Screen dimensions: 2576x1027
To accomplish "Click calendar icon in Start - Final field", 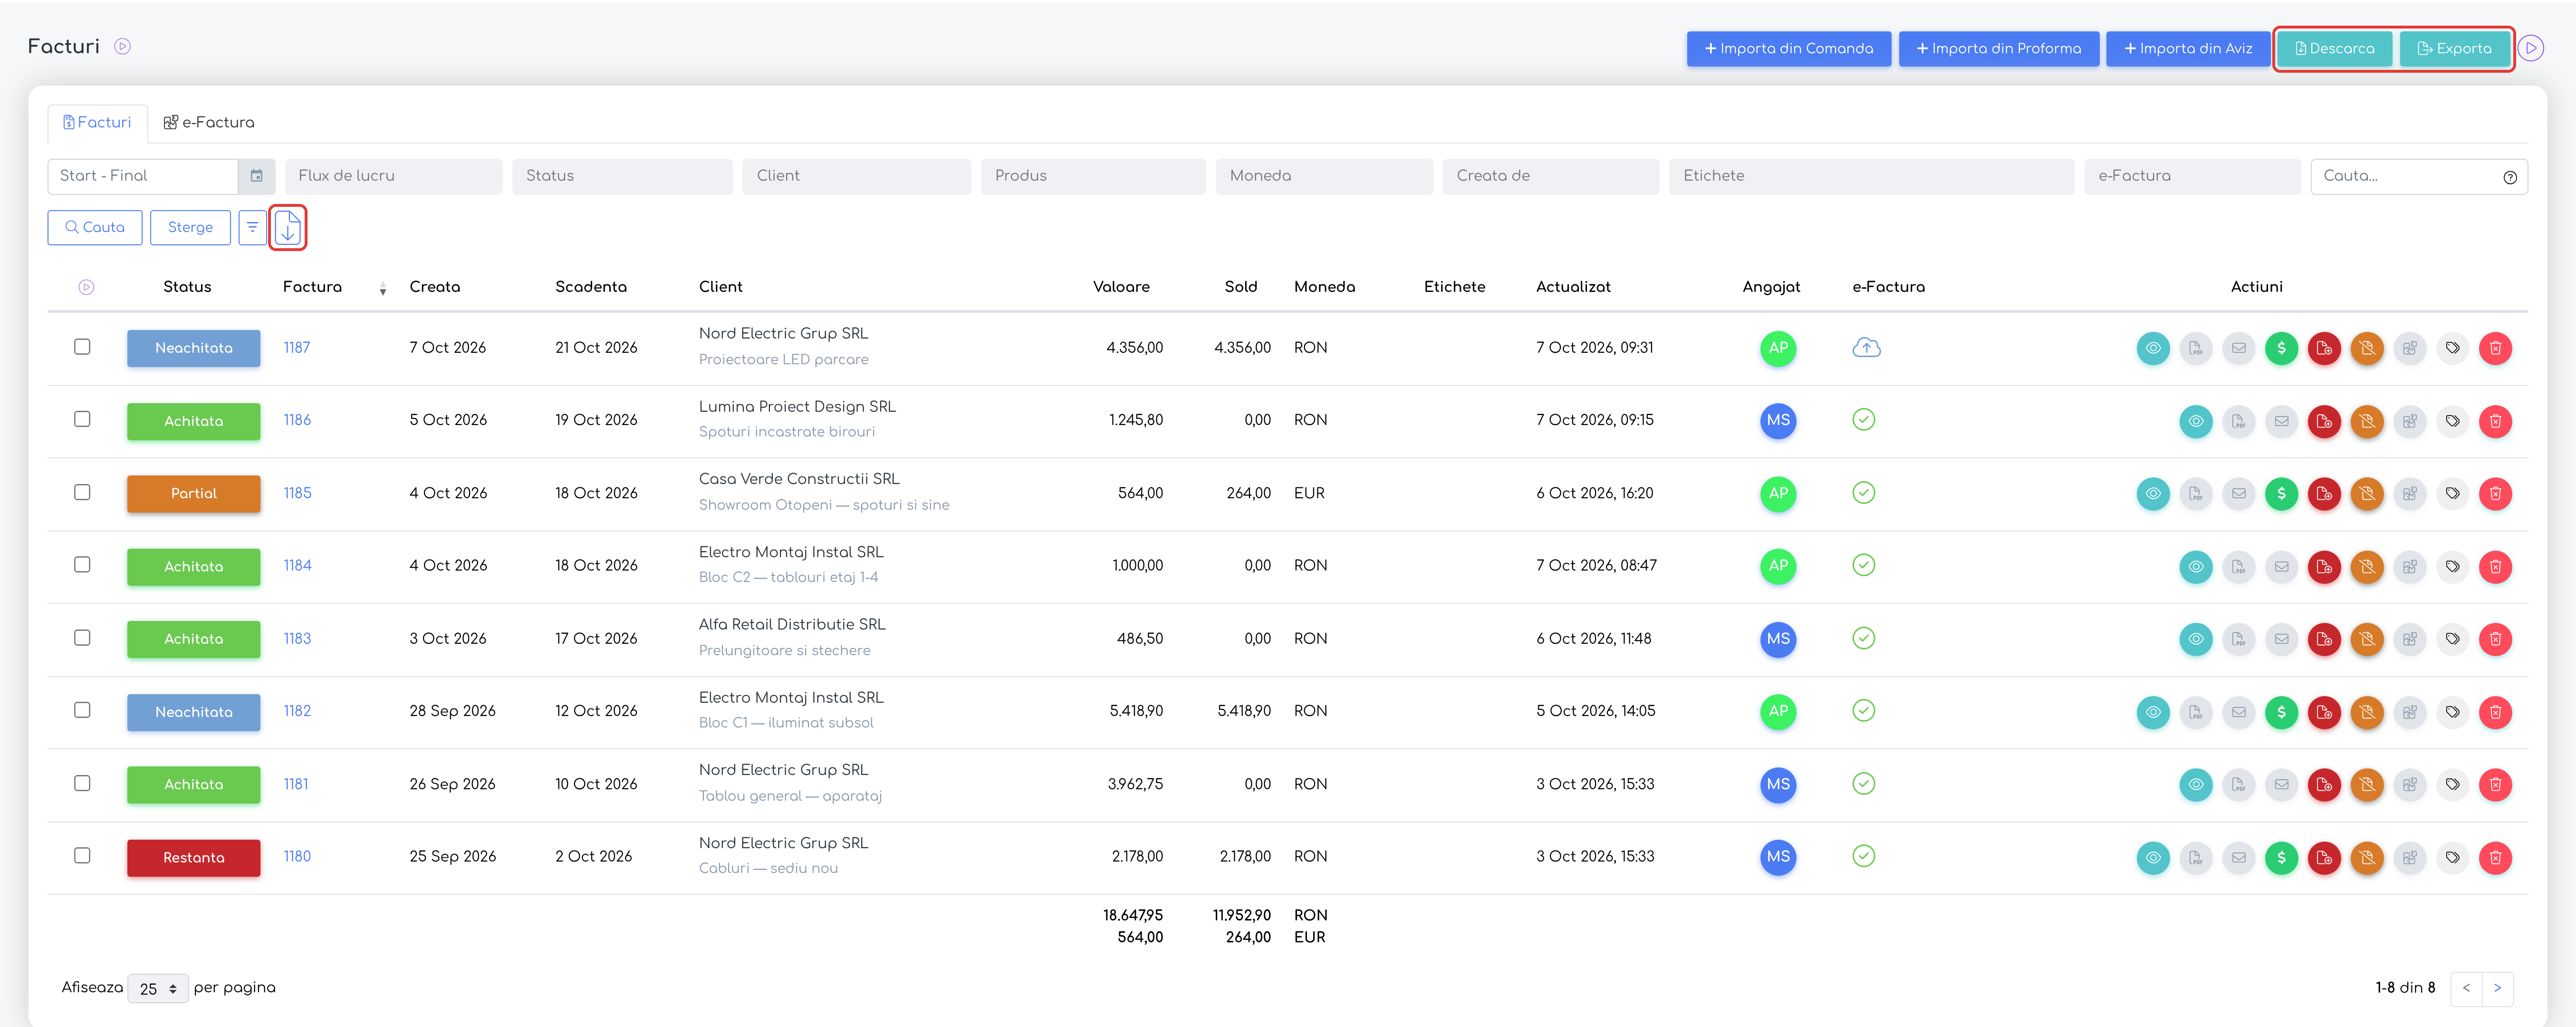I will click(x=257, y=176).
